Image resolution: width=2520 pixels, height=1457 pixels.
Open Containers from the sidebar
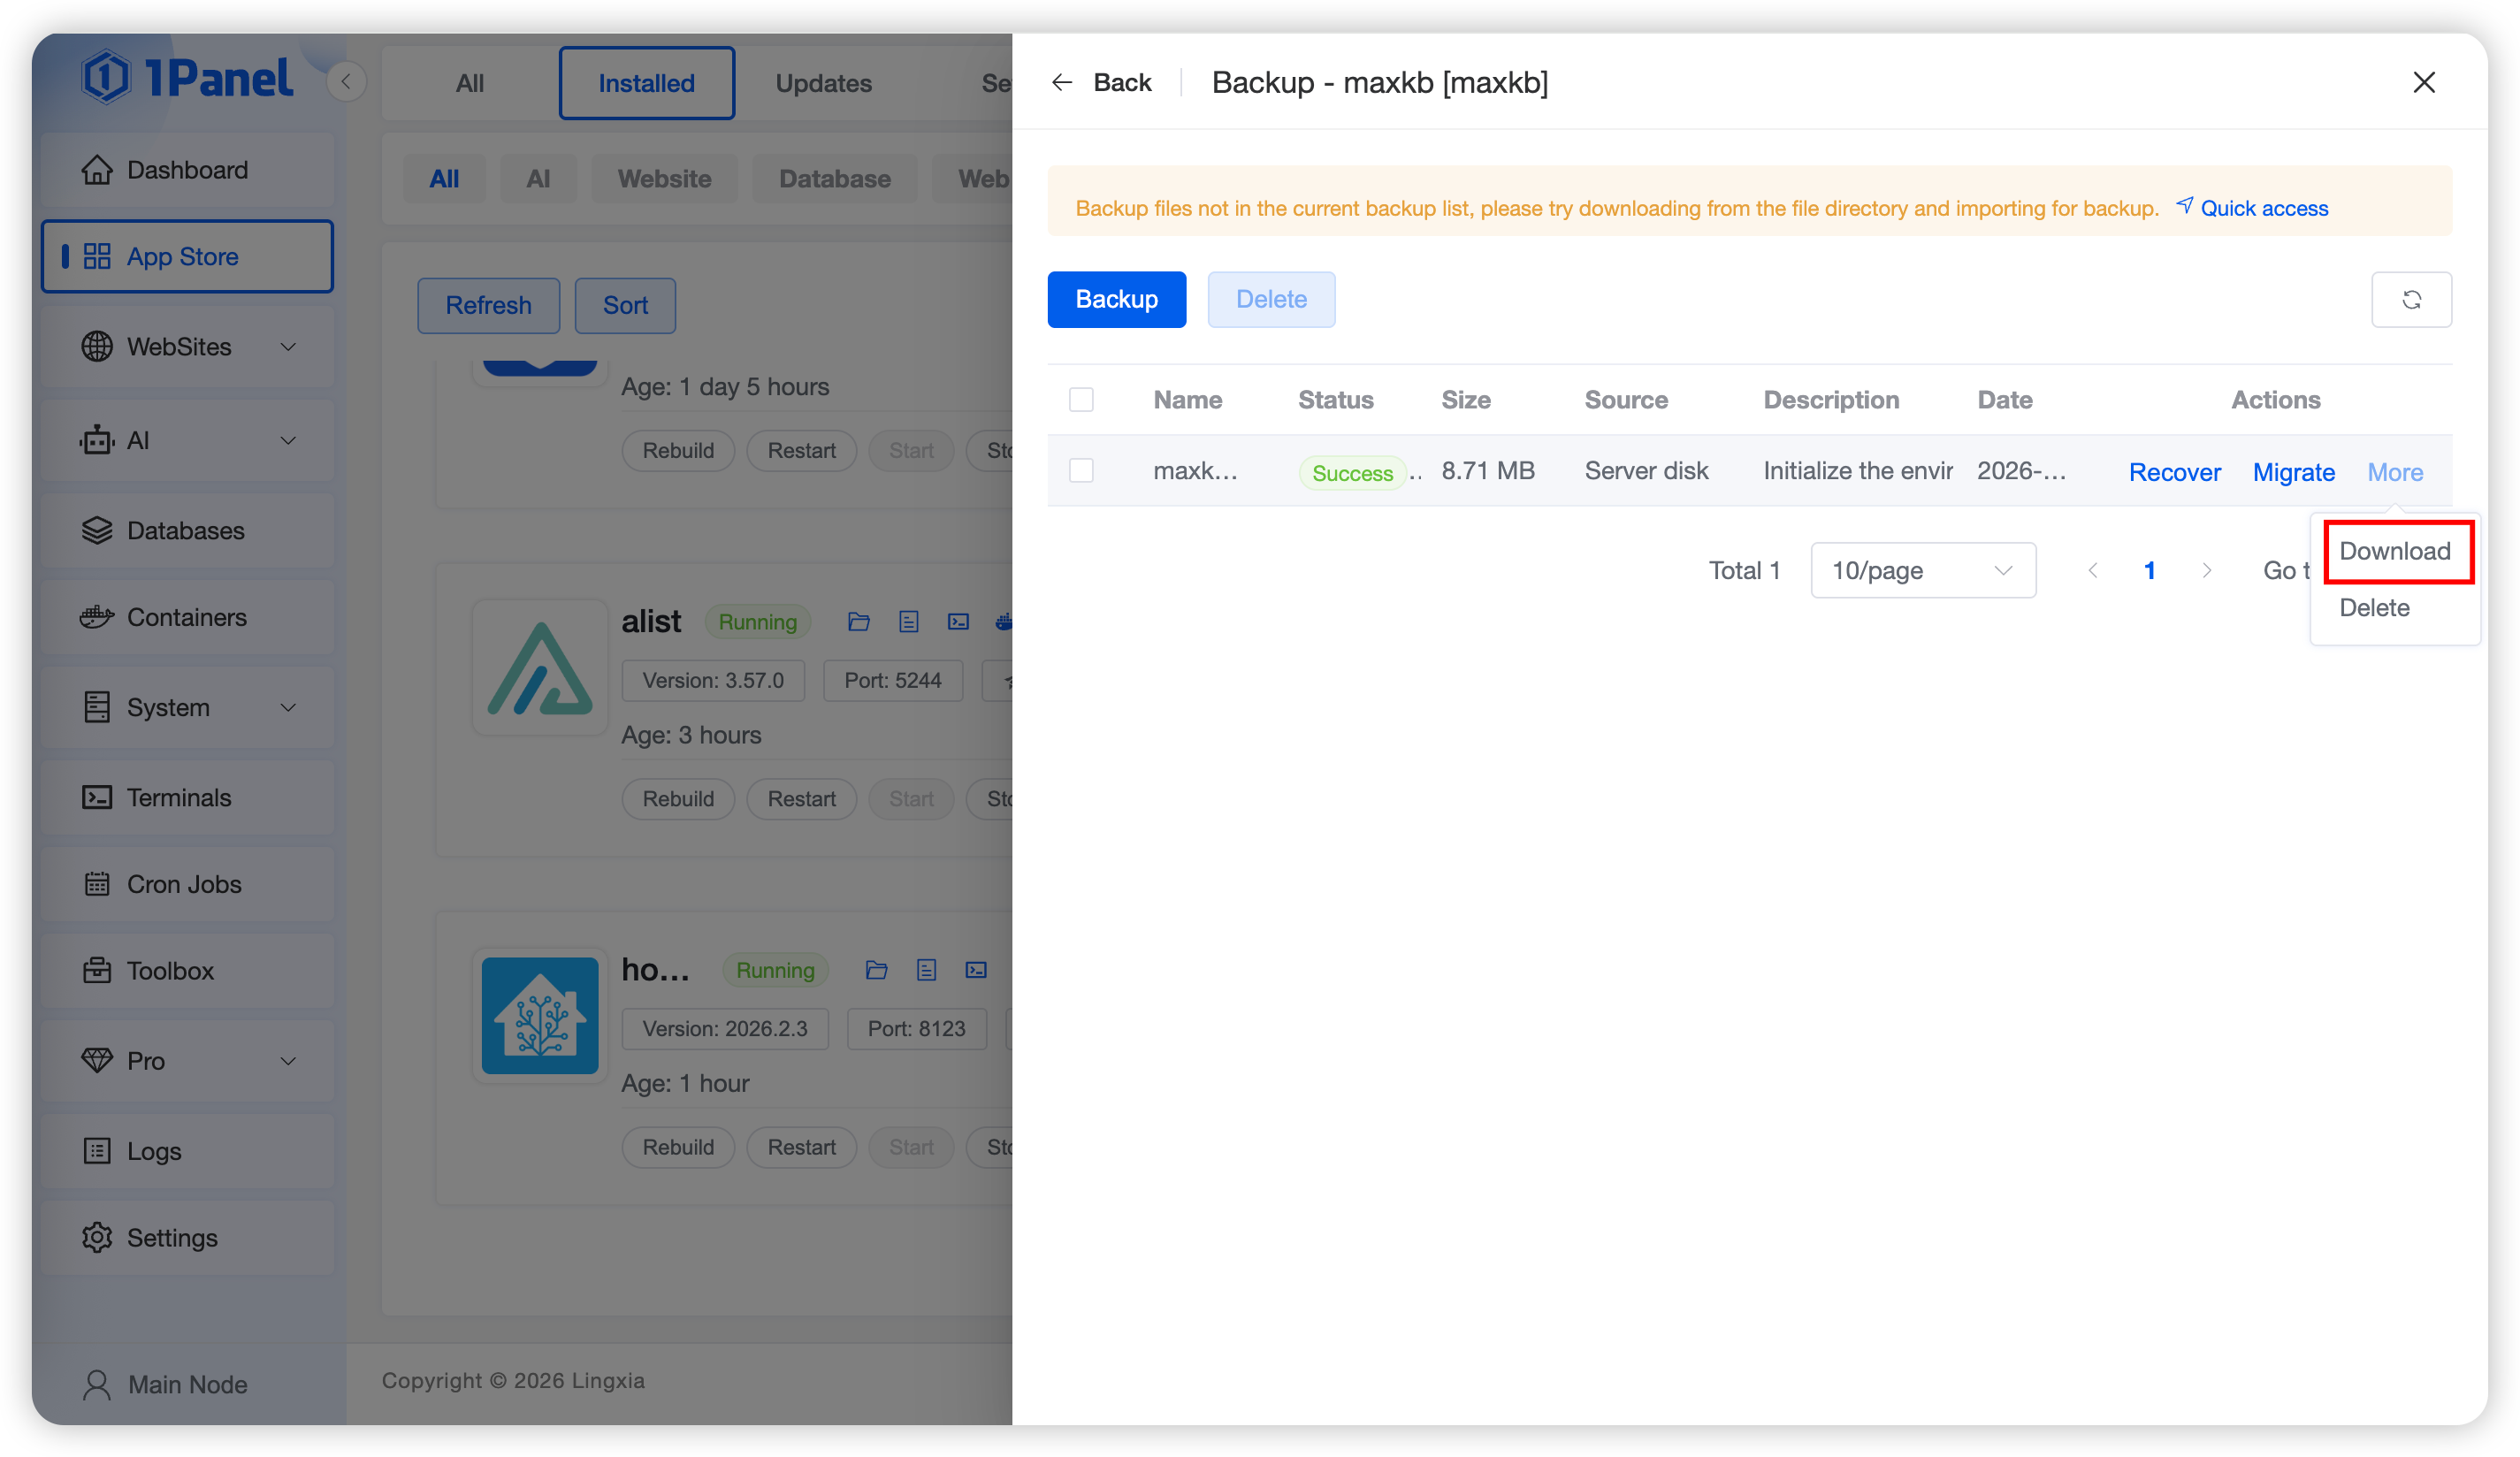point(187,617)
